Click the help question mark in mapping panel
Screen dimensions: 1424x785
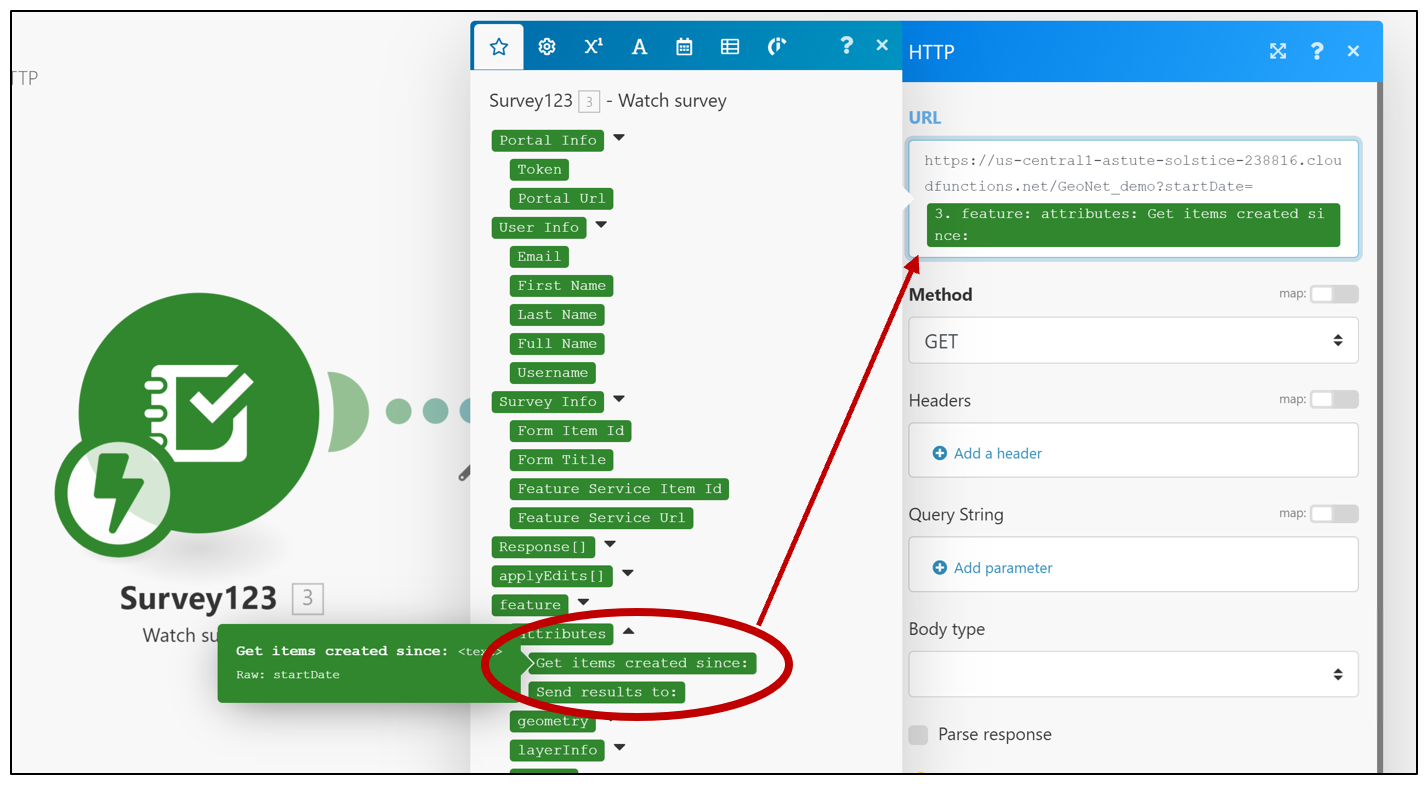click(x=847, y=45)
